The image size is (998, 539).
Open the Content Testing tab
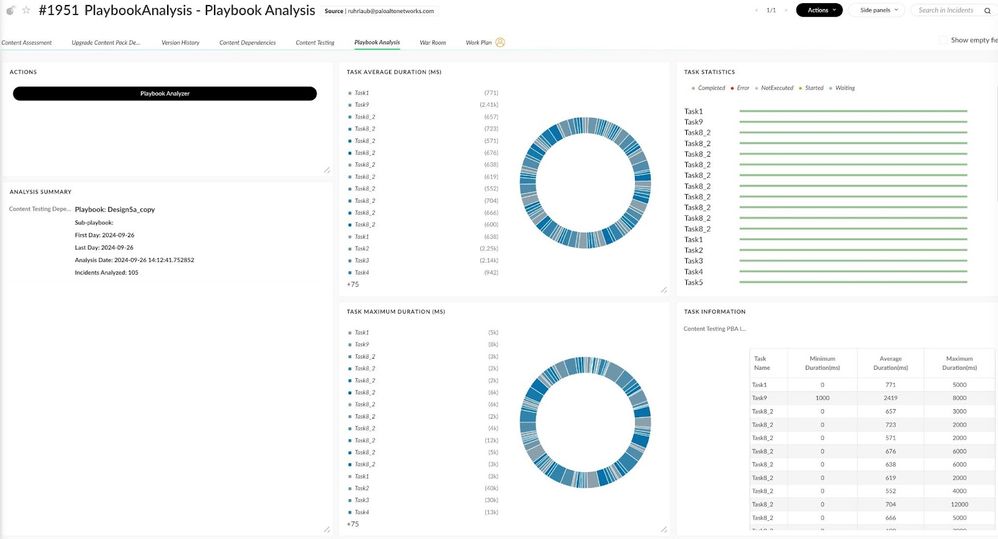tap(315, 43)
